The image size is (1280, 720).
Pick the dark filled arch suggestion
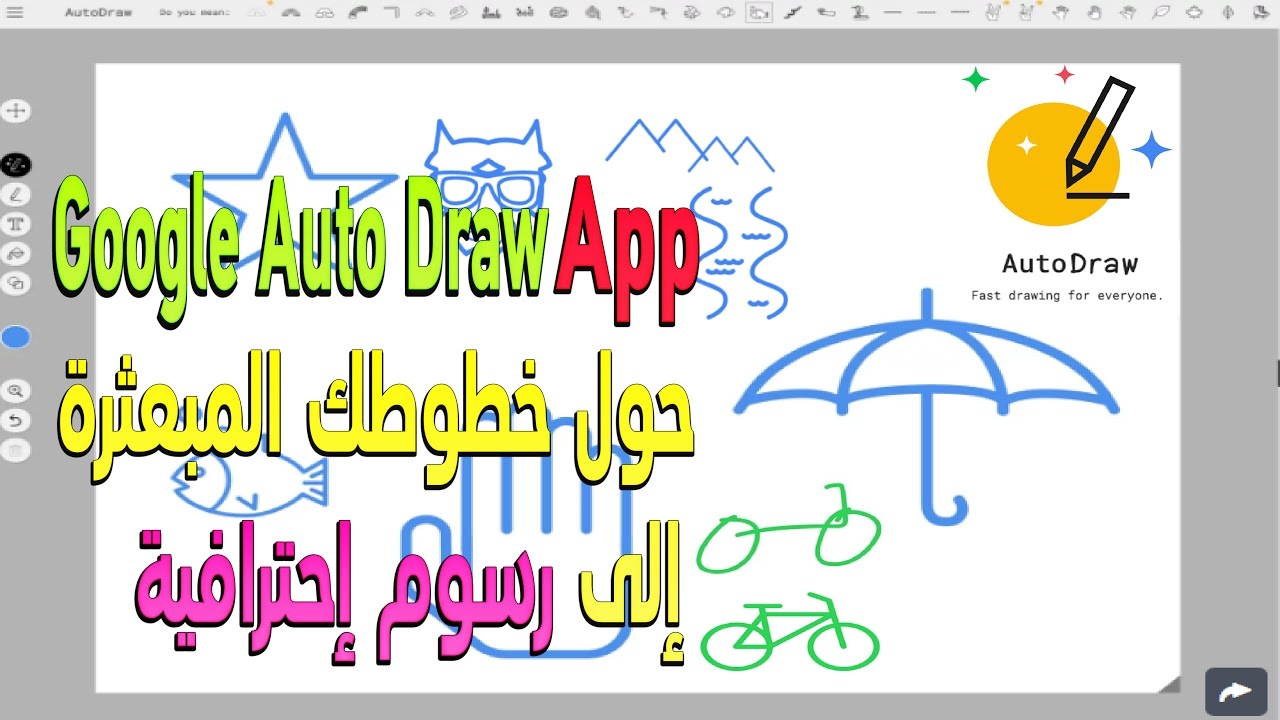point(291,13)
